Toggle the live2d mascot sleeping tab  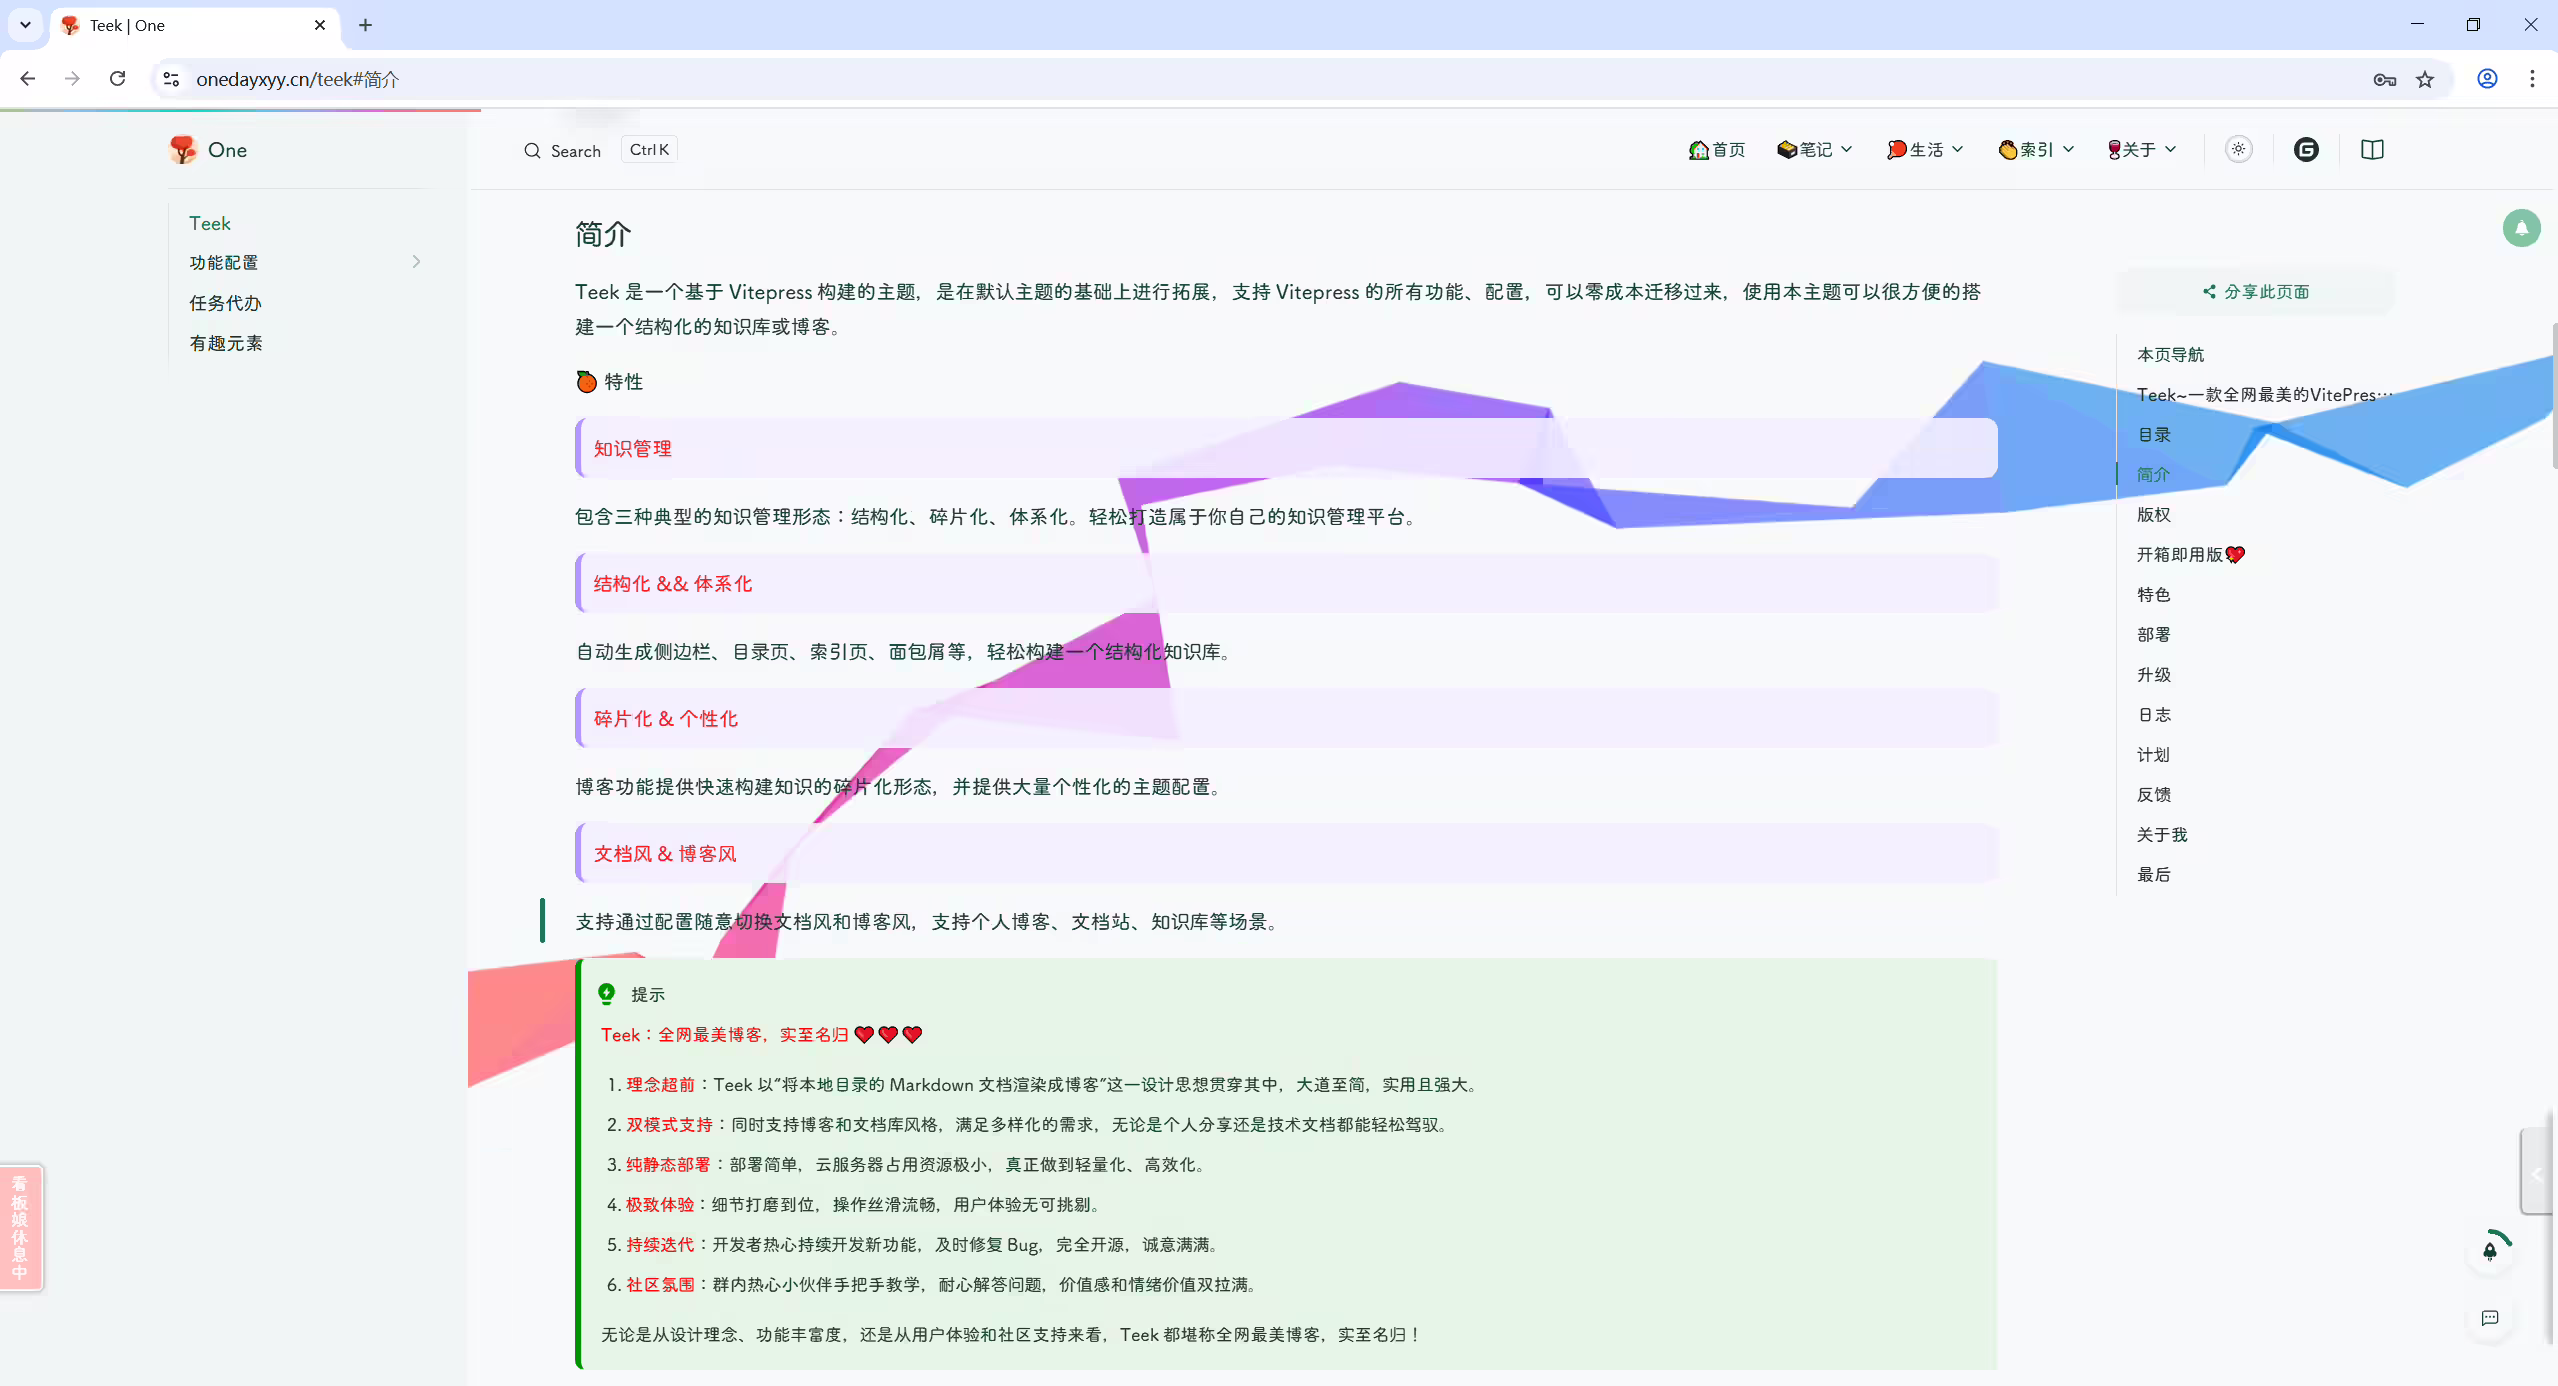(x=21, y=1228)
